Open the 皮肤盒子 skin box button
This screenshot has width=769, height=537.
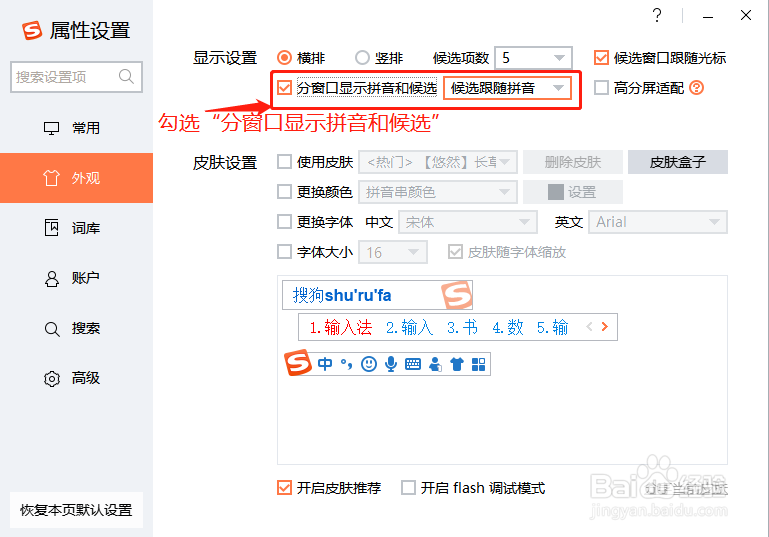678,162
